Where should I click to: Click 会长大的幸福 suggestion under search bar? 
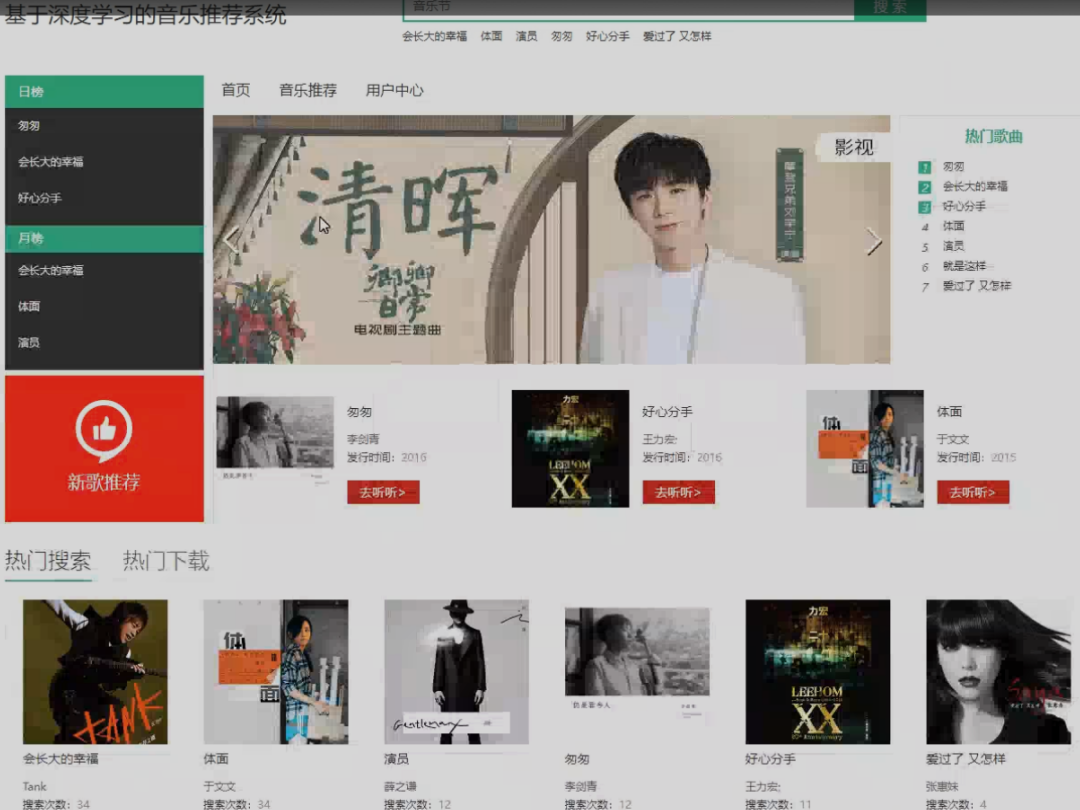435,36
